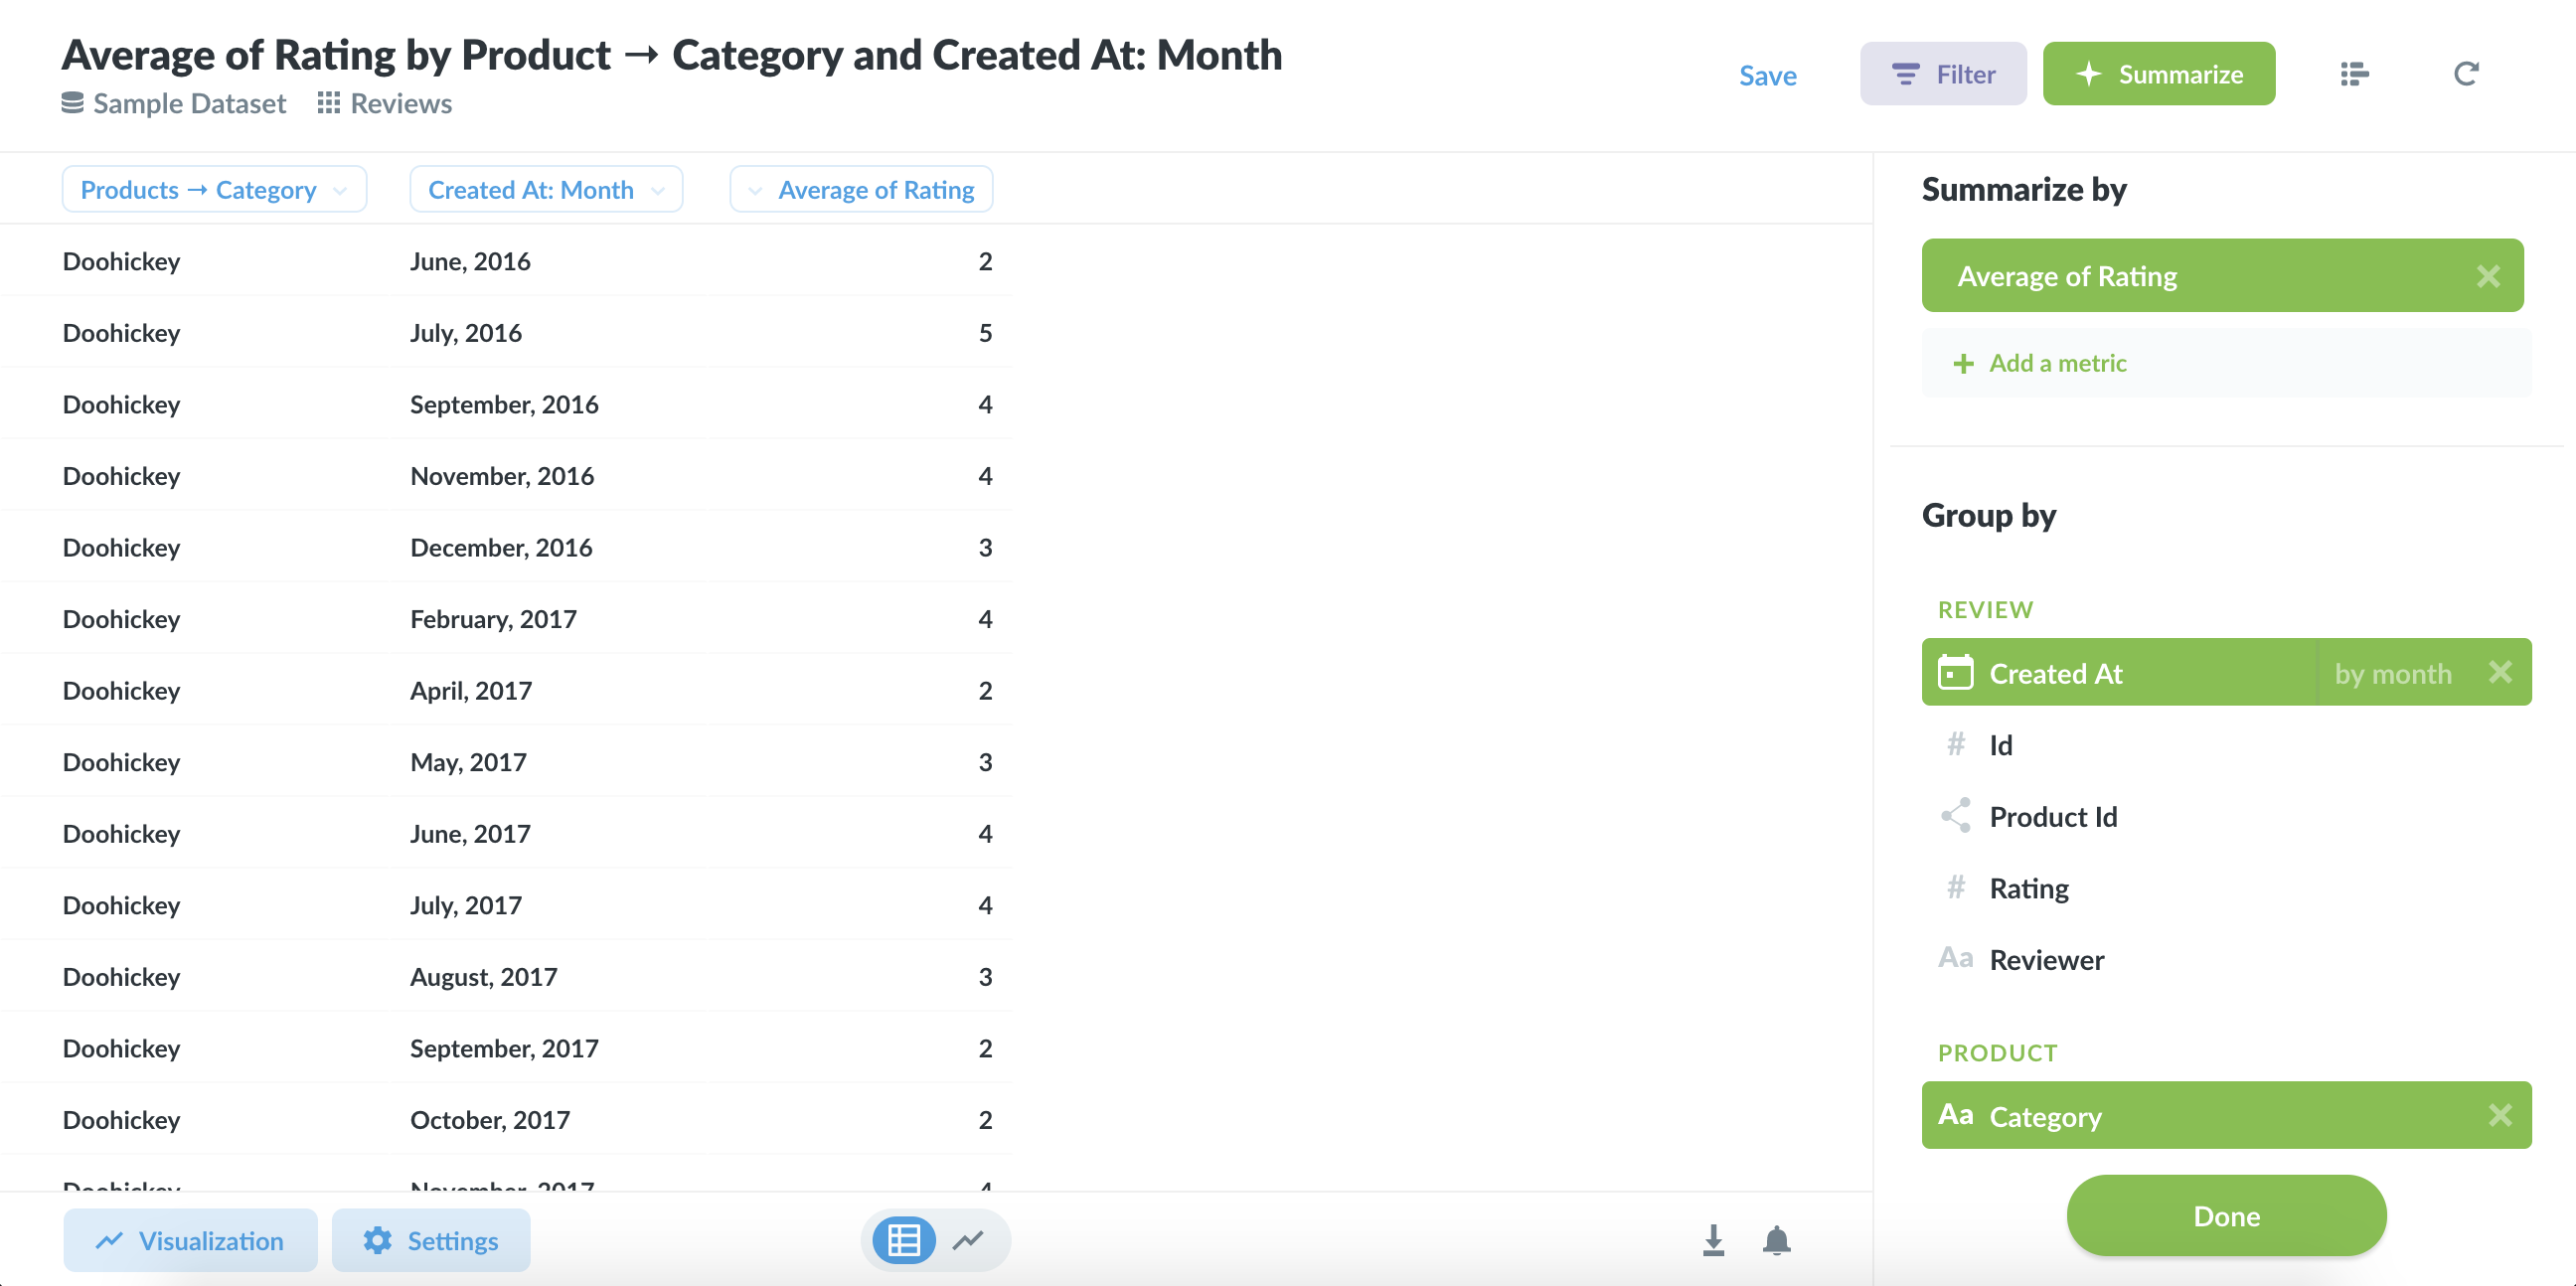Switch to line chart visualization icon

tap(967, 1240)
